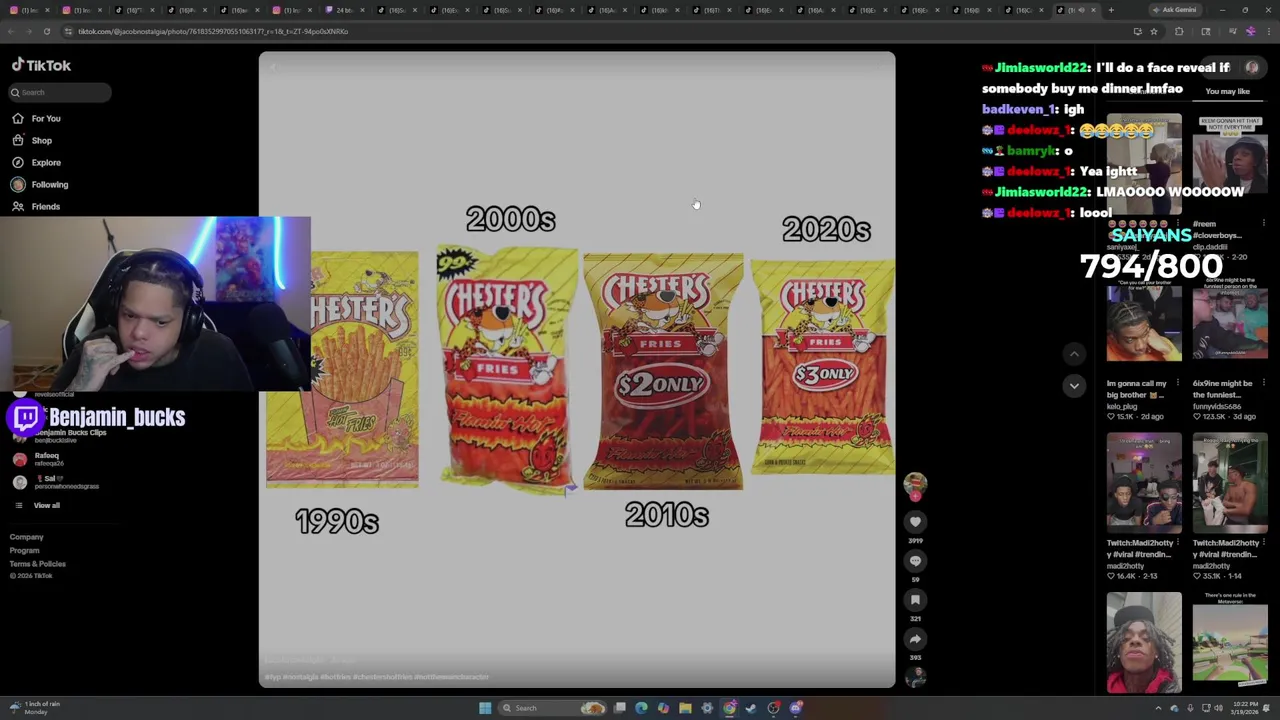Click the Friends people icon

coord(18,206)
